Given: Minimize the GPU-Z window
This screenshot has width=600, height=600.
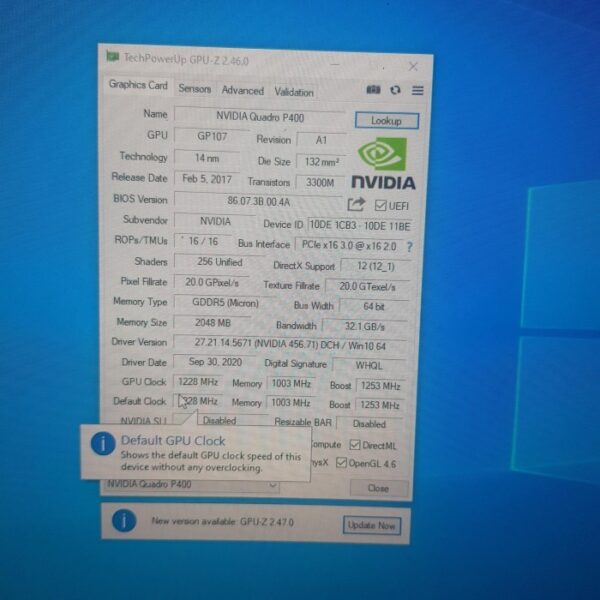Looking at the screenshot, I should 335,64.
